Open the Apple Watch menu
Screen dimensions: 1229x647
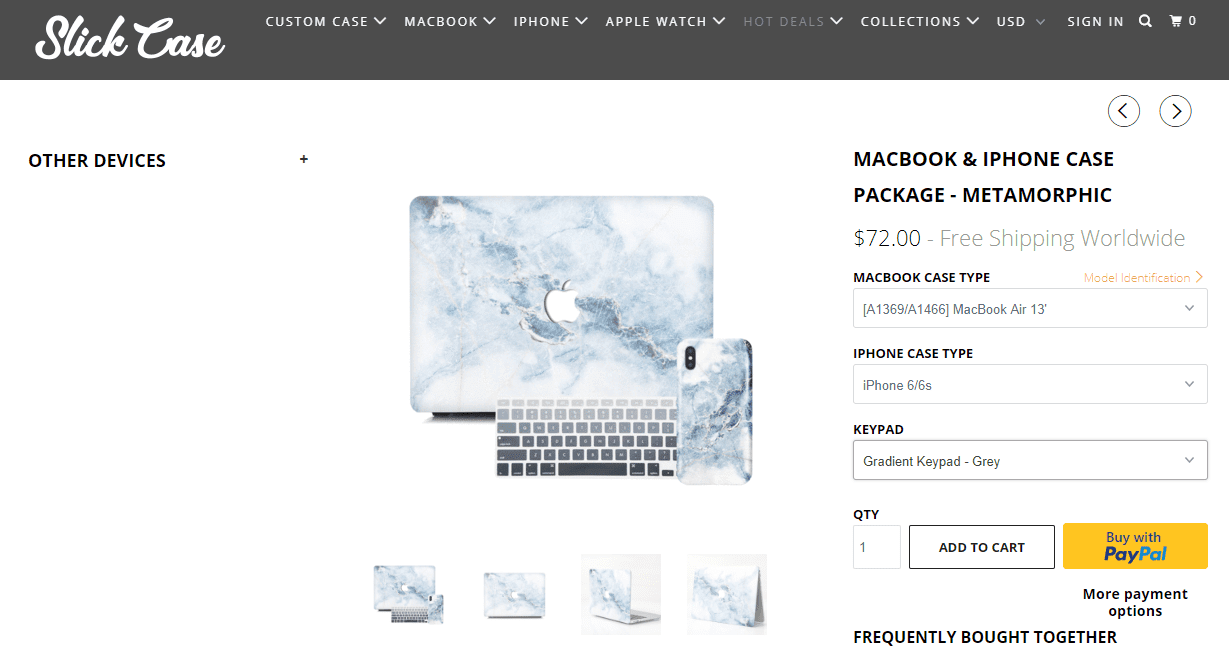coord(666,21)
